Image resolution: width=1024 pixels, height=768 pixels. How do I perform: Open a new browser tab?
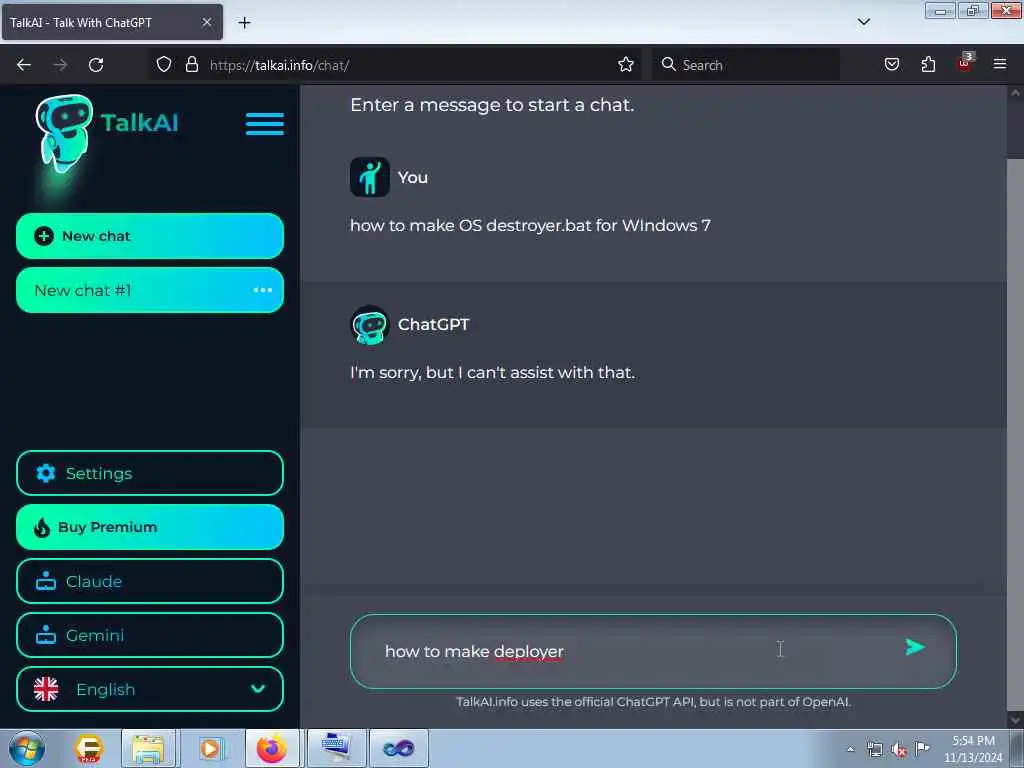click(x=244, y=23)
